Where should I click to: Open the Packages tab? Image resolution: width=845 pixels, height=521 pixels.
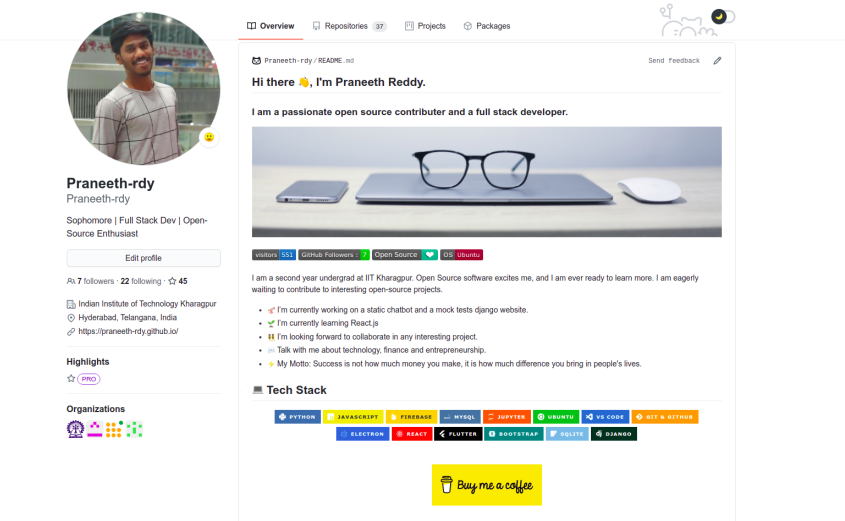[487, 26]
